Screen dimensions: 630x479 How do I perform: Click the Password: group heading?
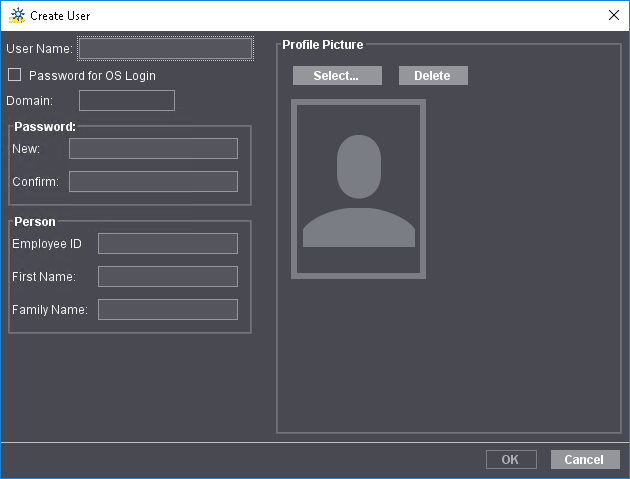click(x=45, y=127)
